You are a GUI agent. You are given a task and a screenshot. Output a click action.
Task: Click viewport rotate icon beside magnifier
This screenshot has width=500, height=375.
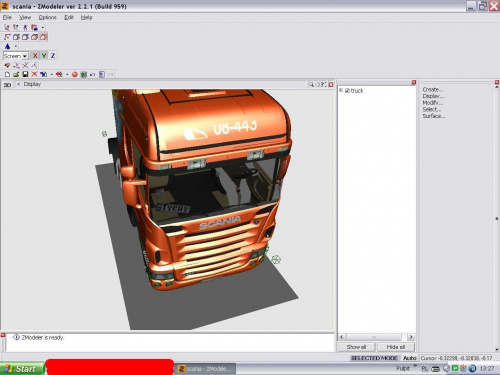click(x=317, y=85)
